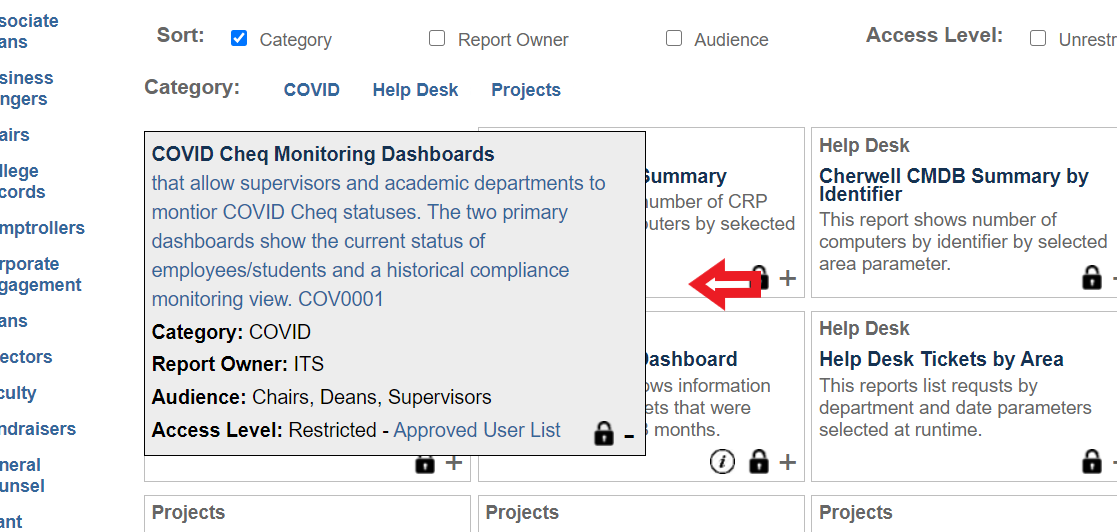
Task: Enable sorting by Report Owner
Action: coord(437,38)
